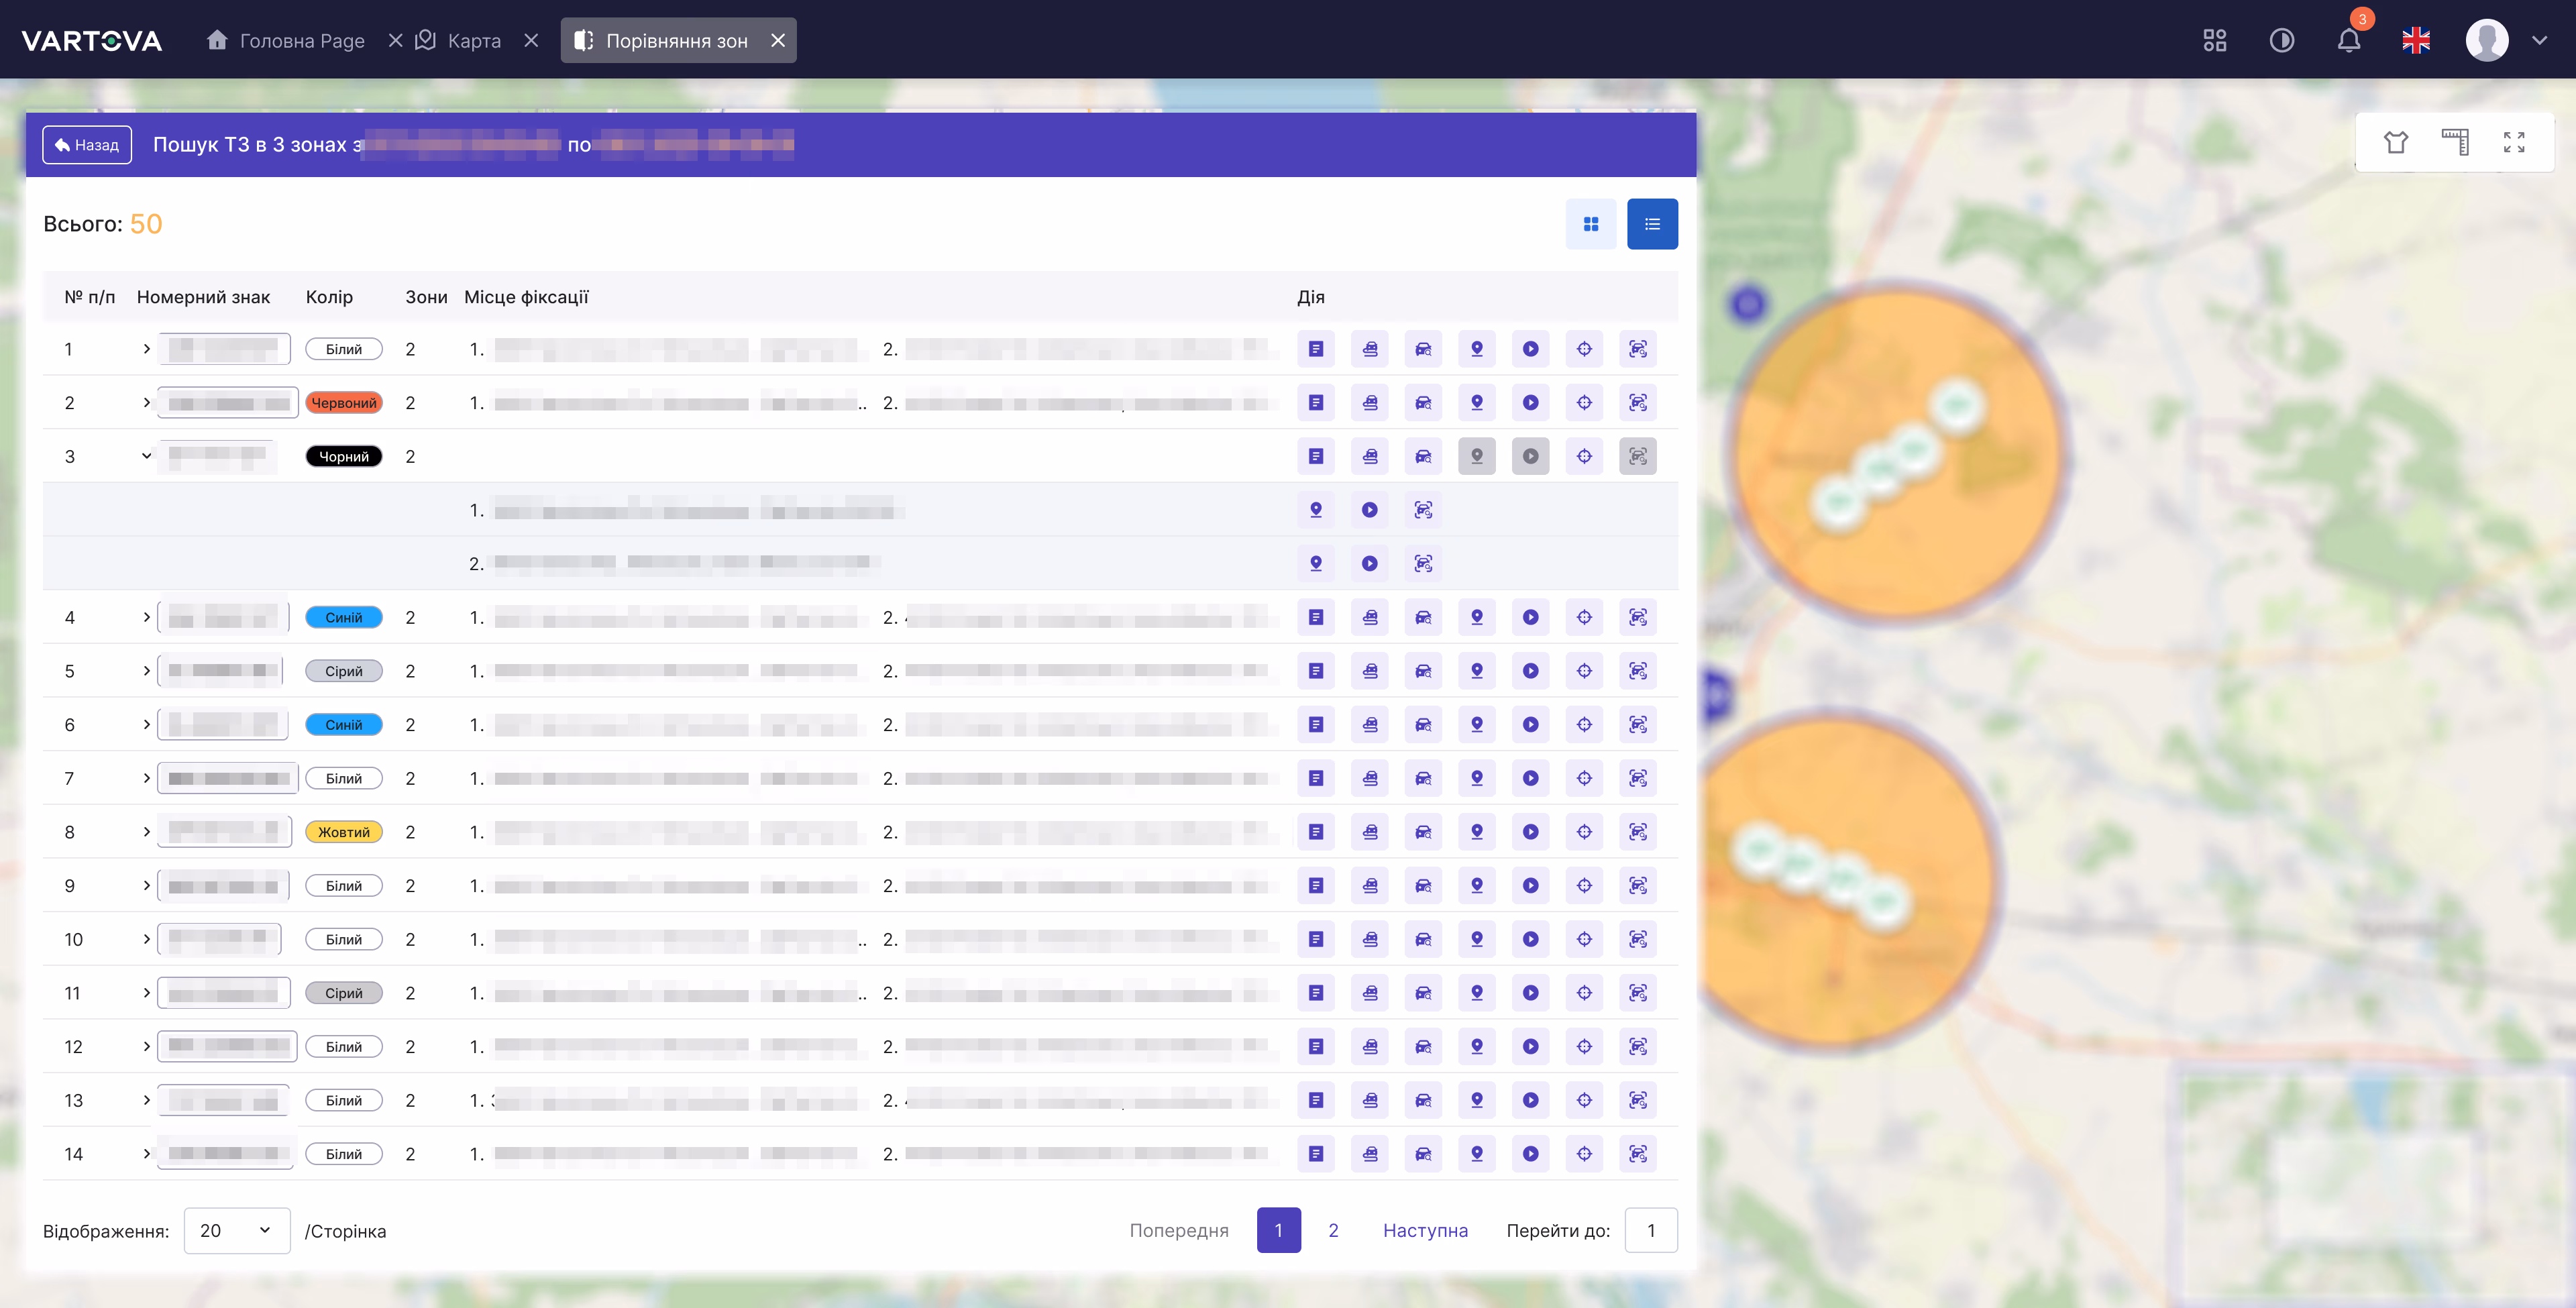Open document details icon for row 1
The image size is (2576, 1308).
(x=1316, y=349)
